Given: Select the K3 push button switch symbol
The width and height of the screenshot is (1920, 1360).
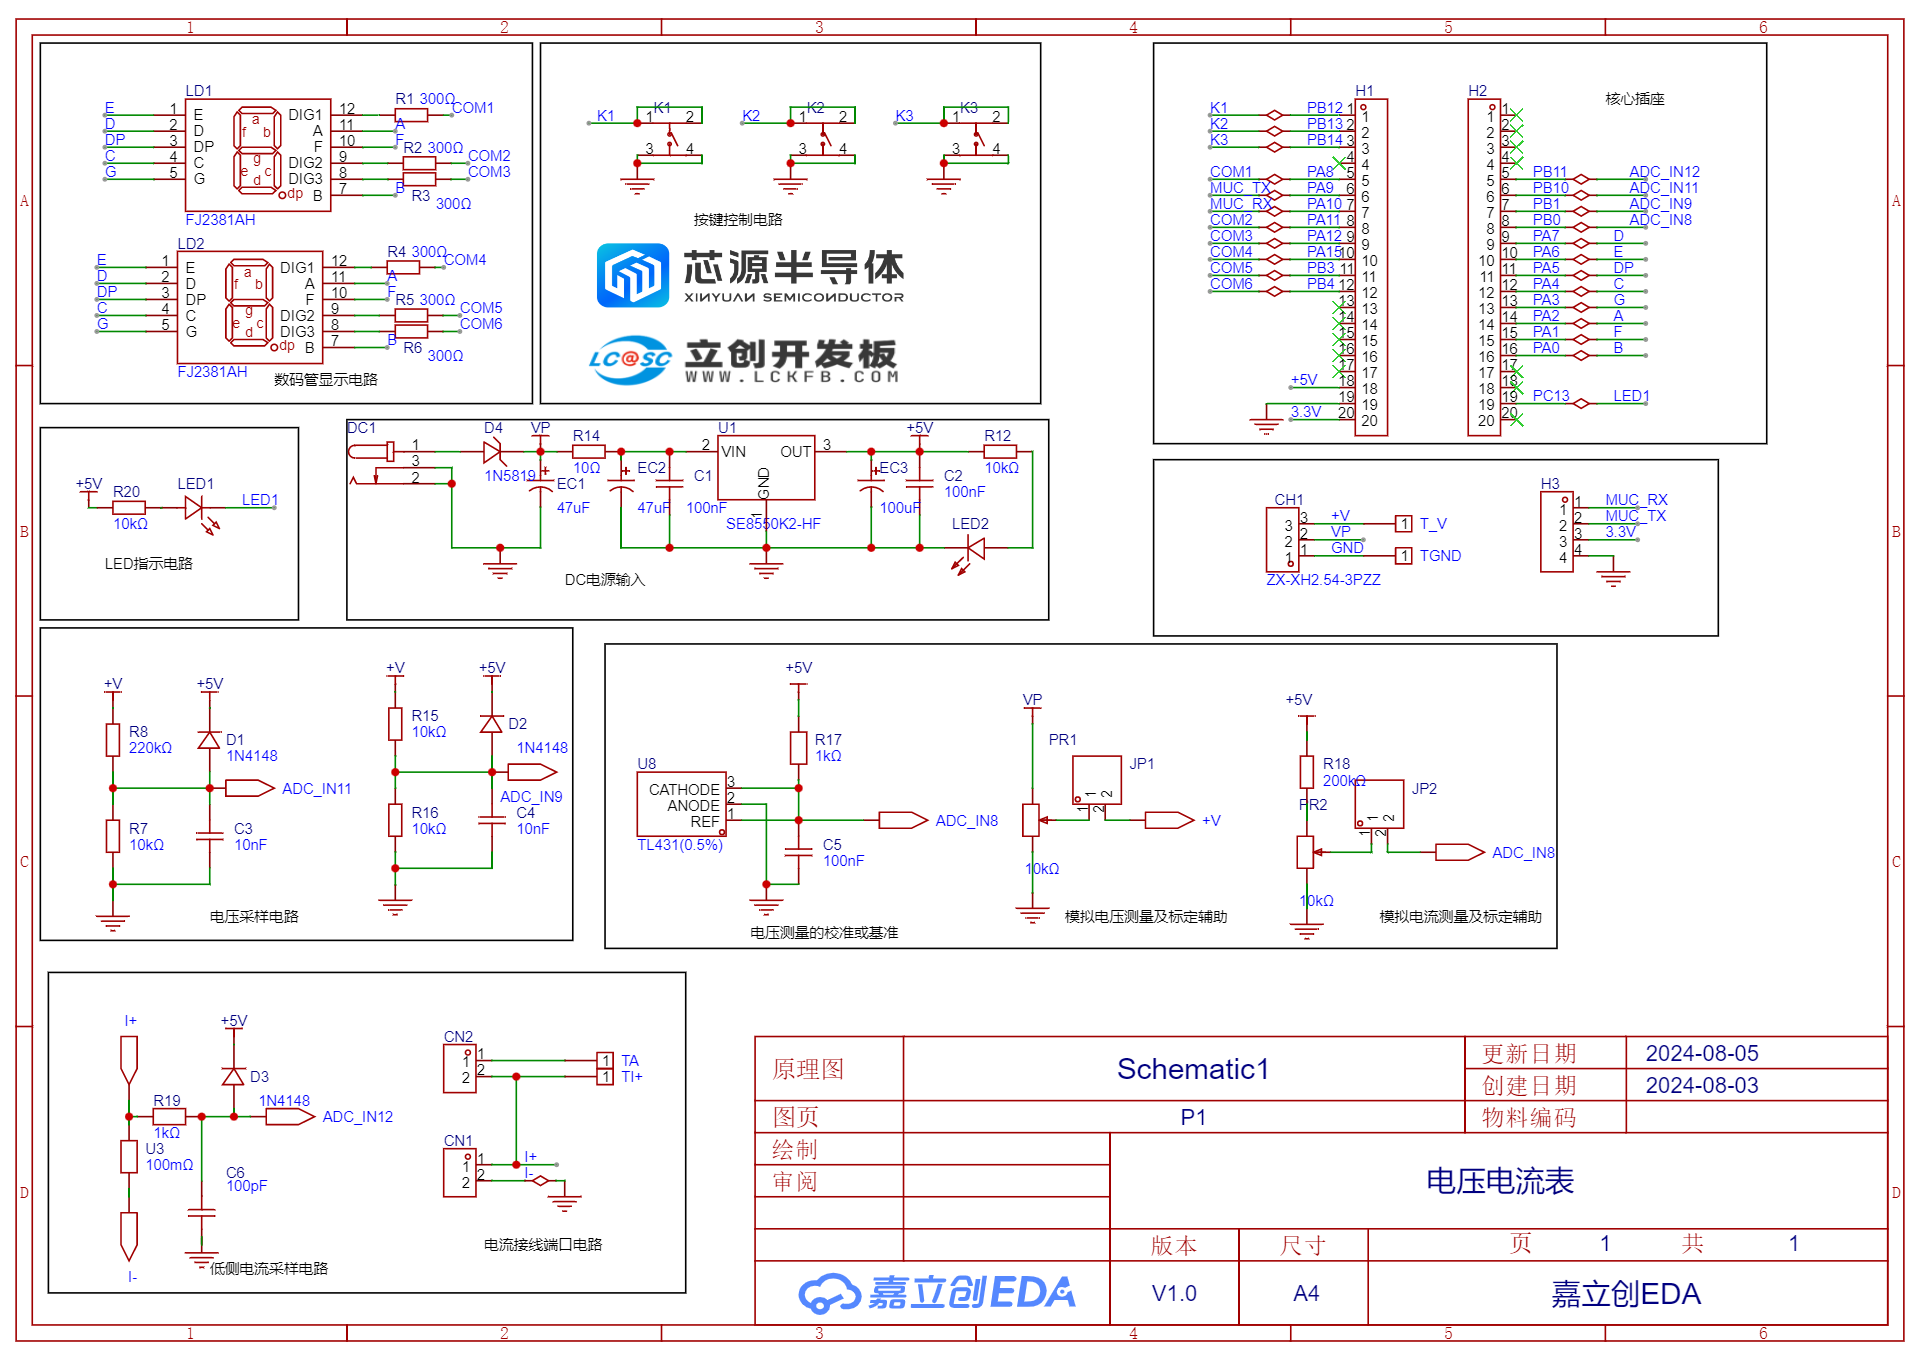Looking at the screenshot, I should [976, 135].
